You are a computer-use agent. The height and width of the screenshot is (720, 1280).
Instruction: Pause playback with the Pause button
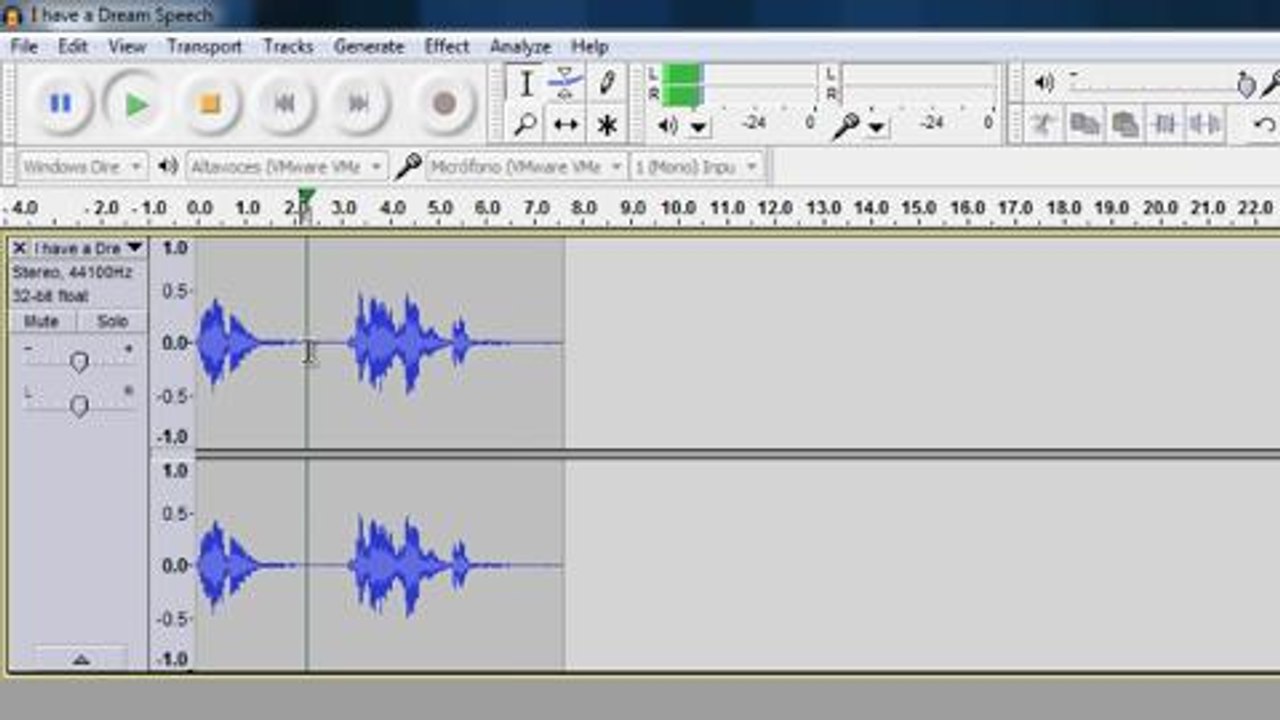tap(61, 103)
